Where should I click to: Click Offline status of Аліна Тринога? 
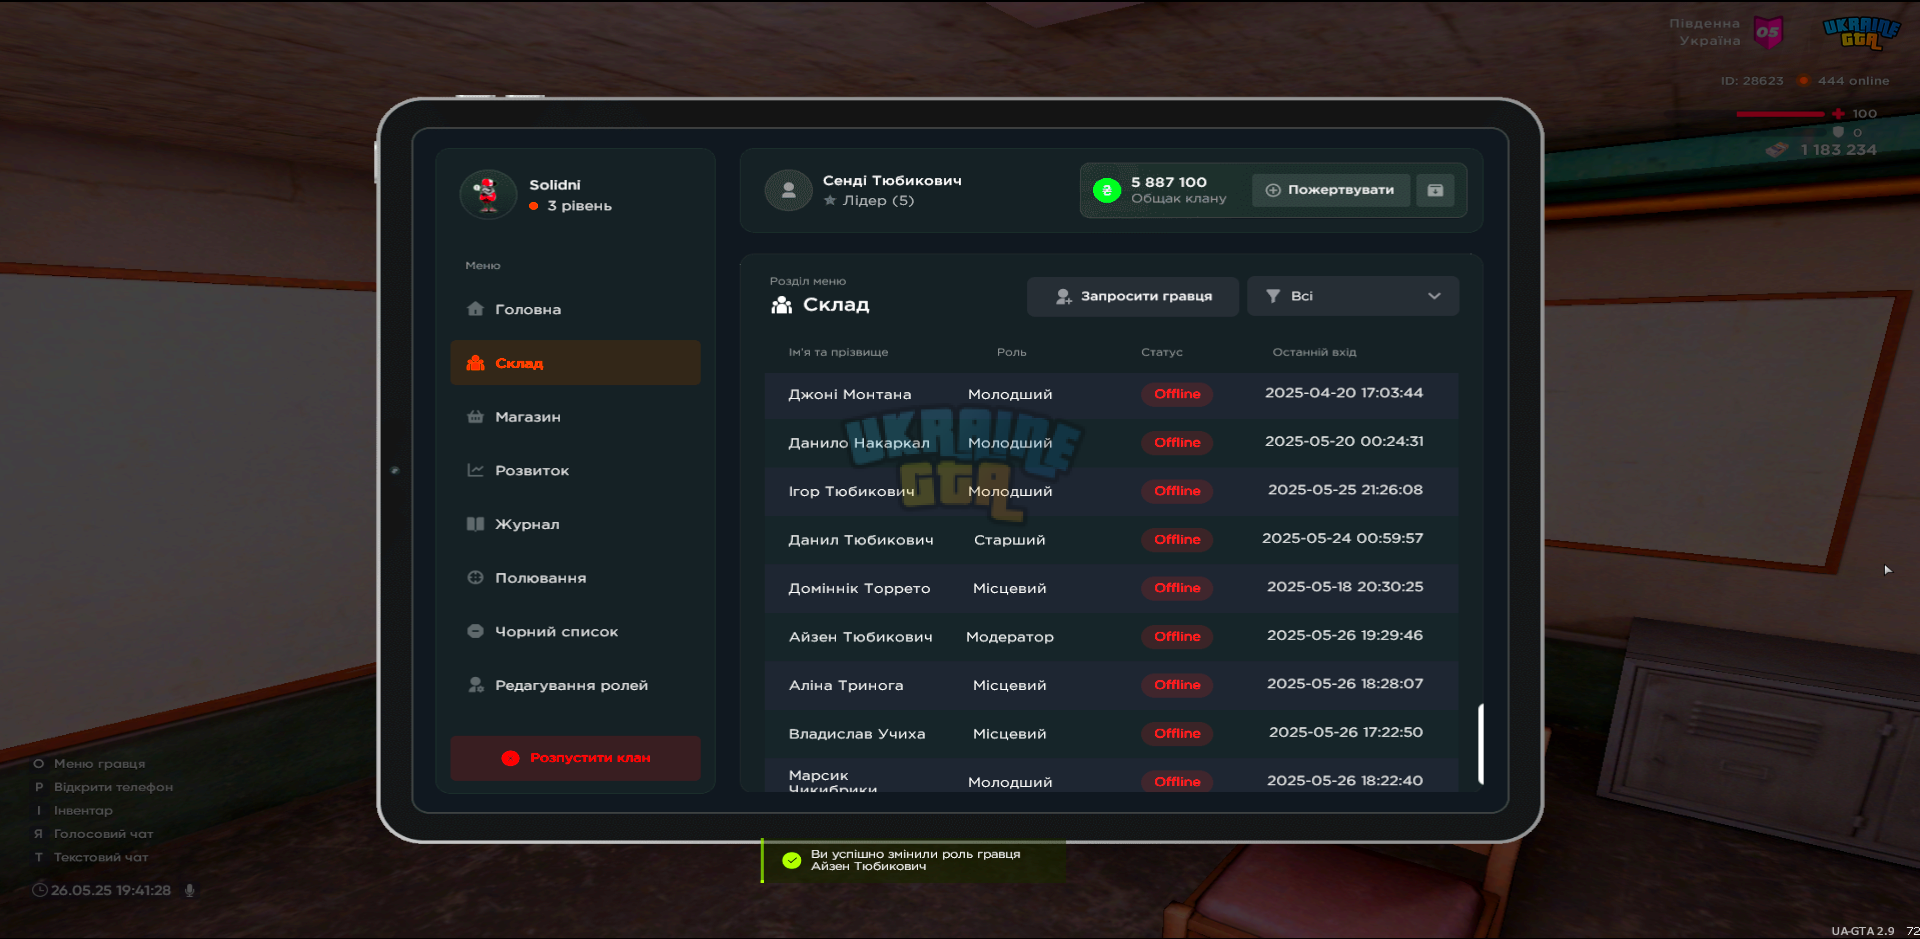pyautogui.click(x=1177, y=685)
